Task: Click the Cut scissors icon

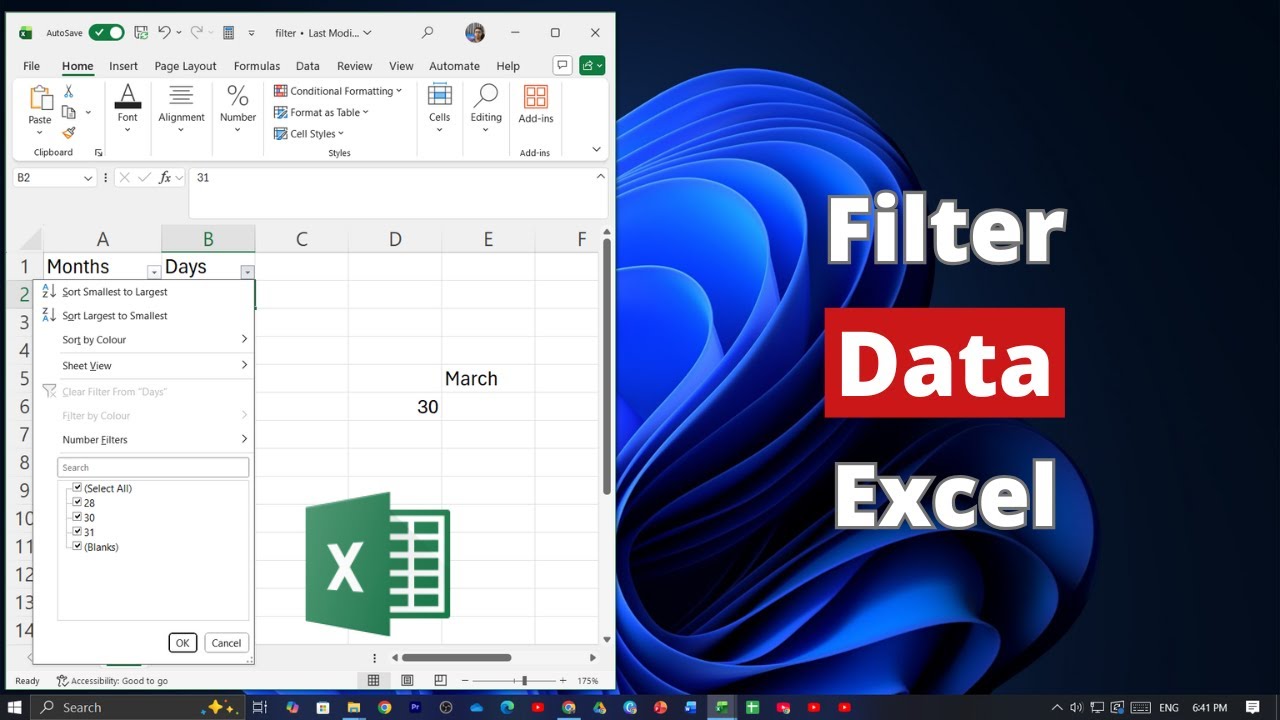Action: tap(69, 91)
